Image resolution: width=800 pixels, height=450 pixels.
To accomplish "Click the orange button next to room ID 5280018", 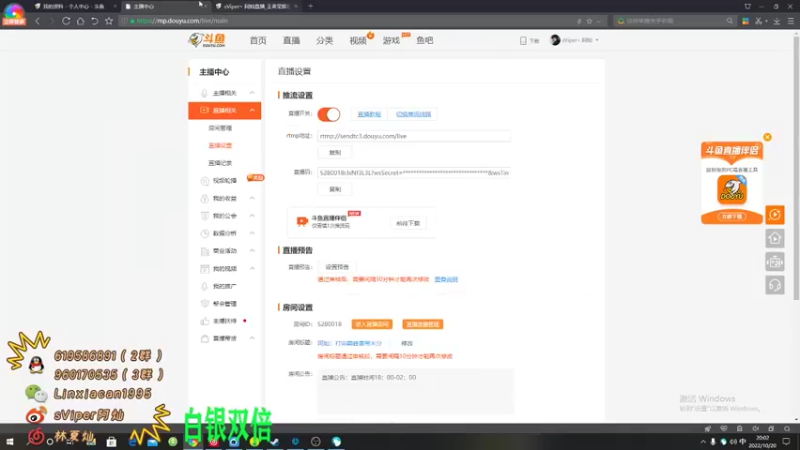I will pos(372,324).
